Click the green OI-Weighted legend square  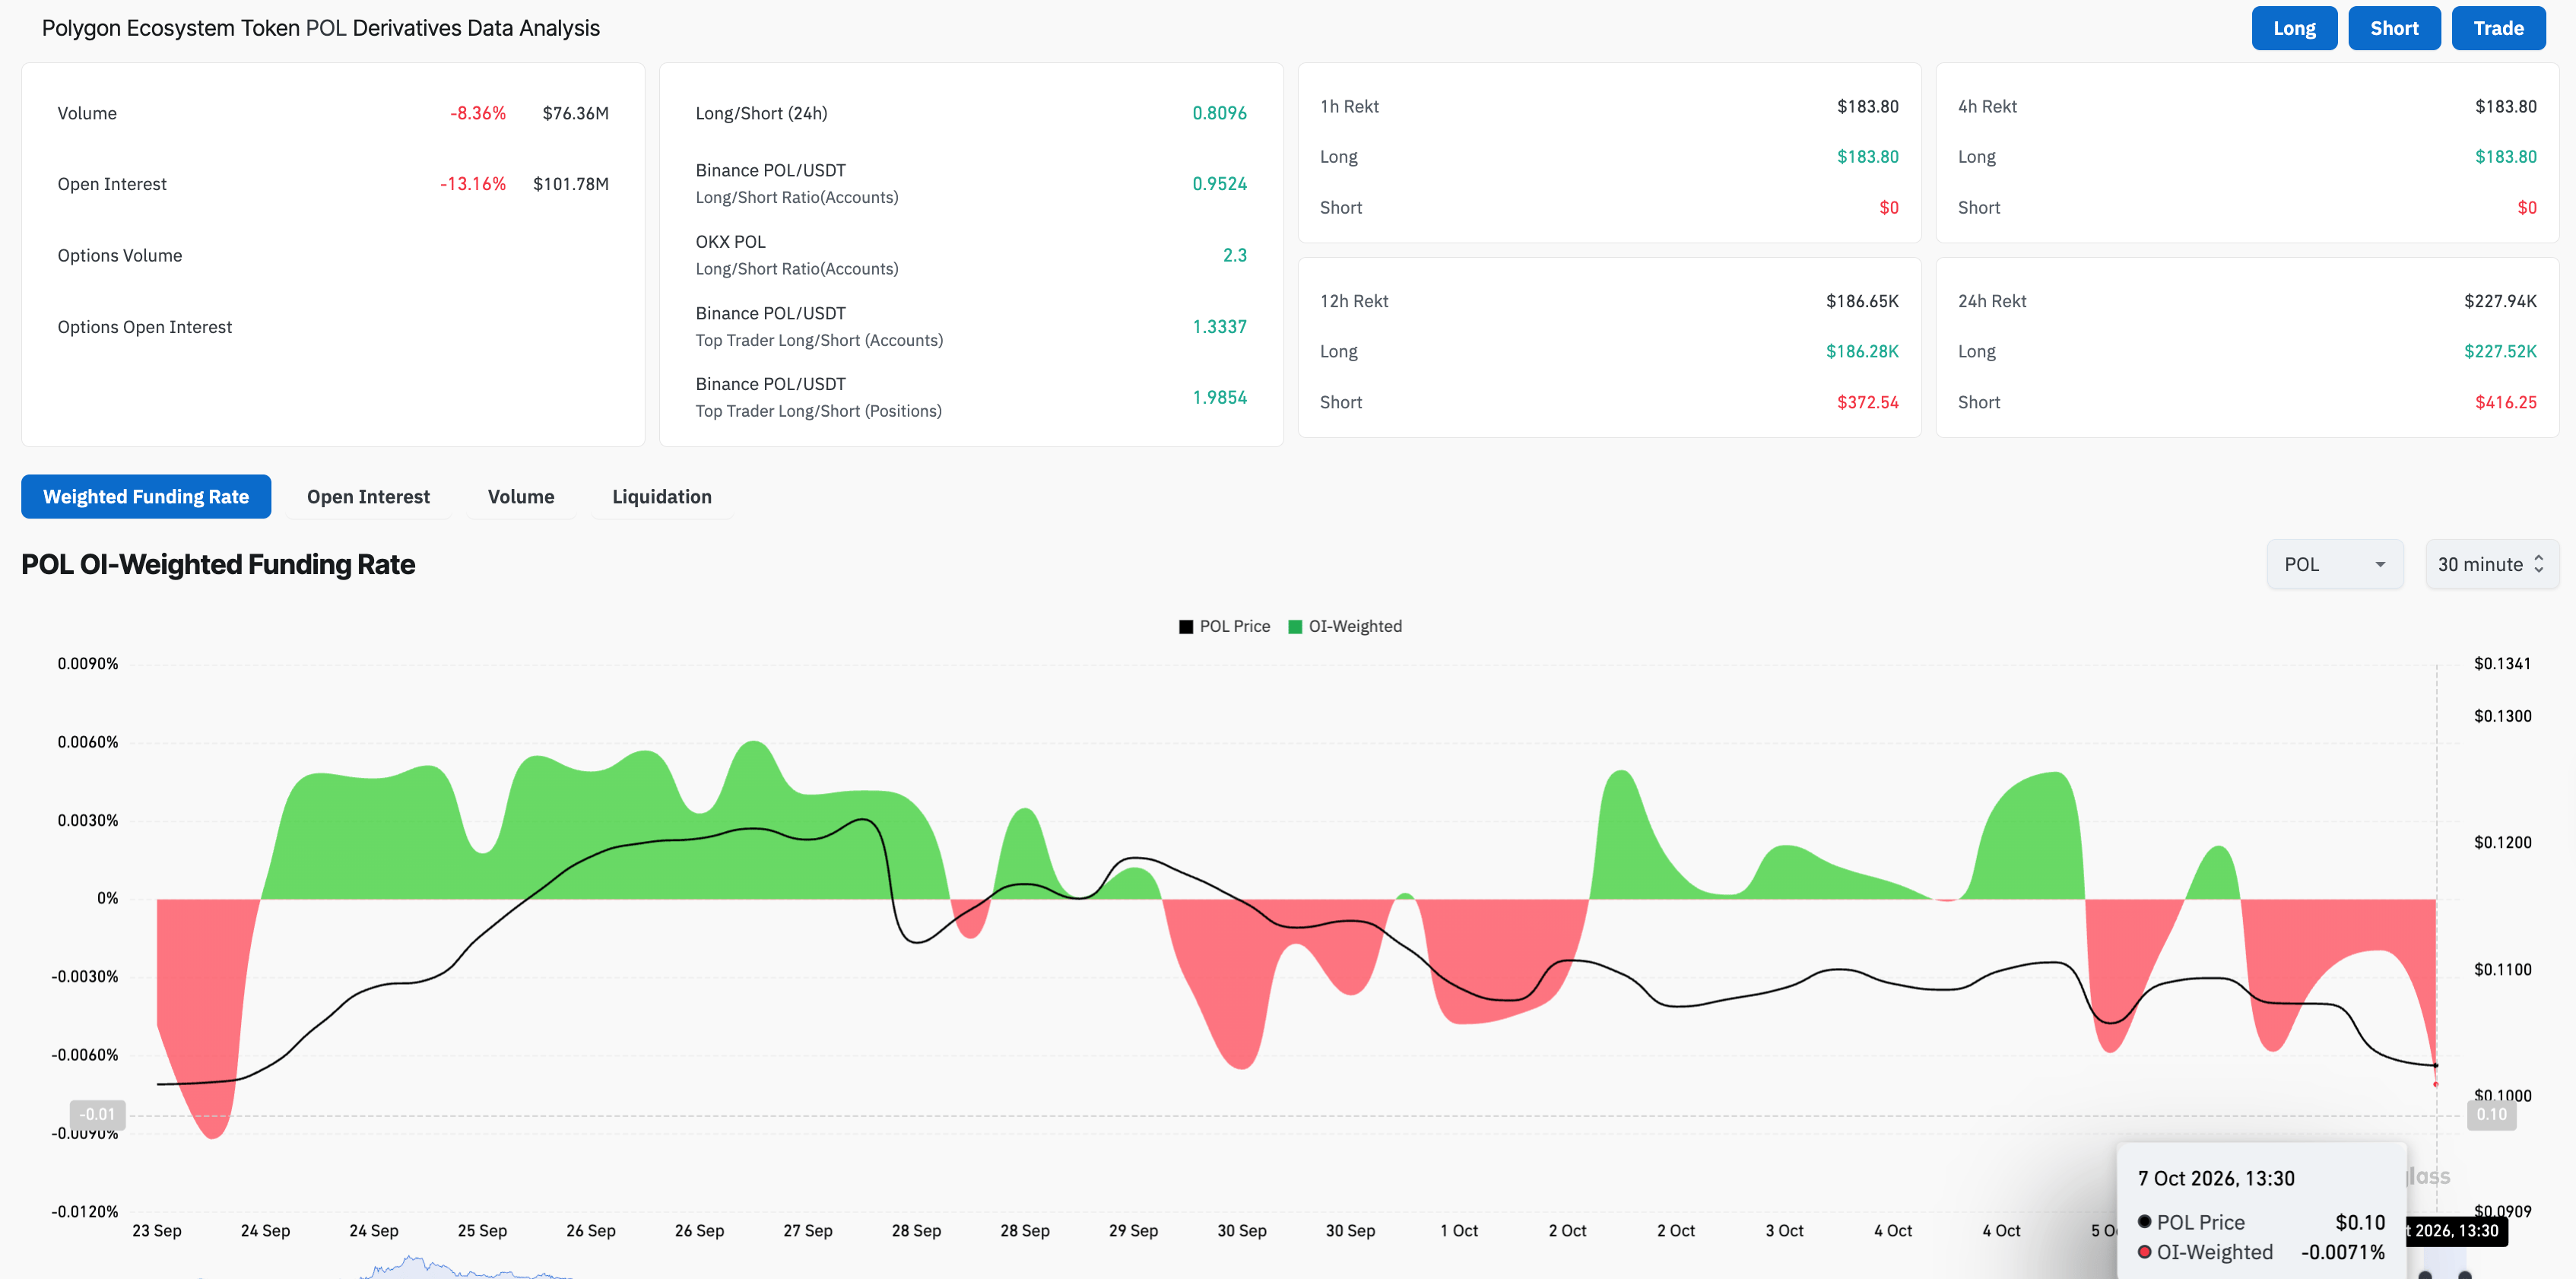click(1295, 627)
